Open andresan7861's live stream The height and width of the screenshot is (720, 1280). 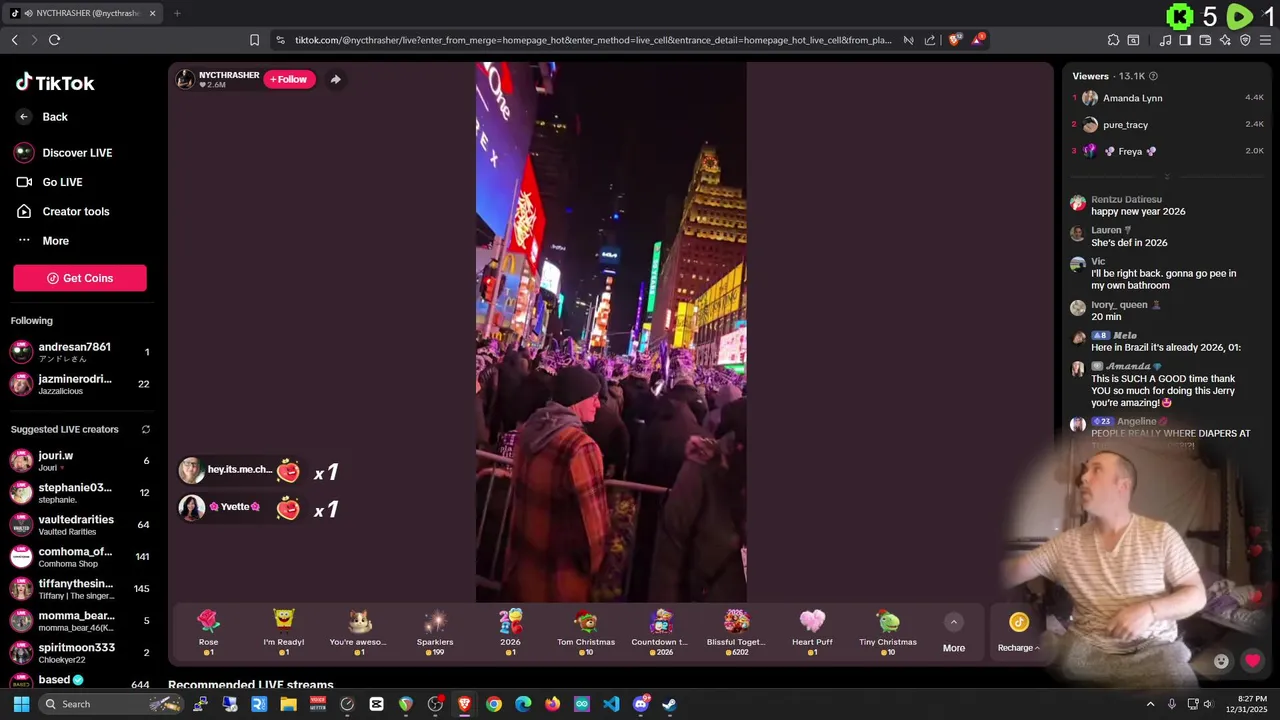[80, 352]
